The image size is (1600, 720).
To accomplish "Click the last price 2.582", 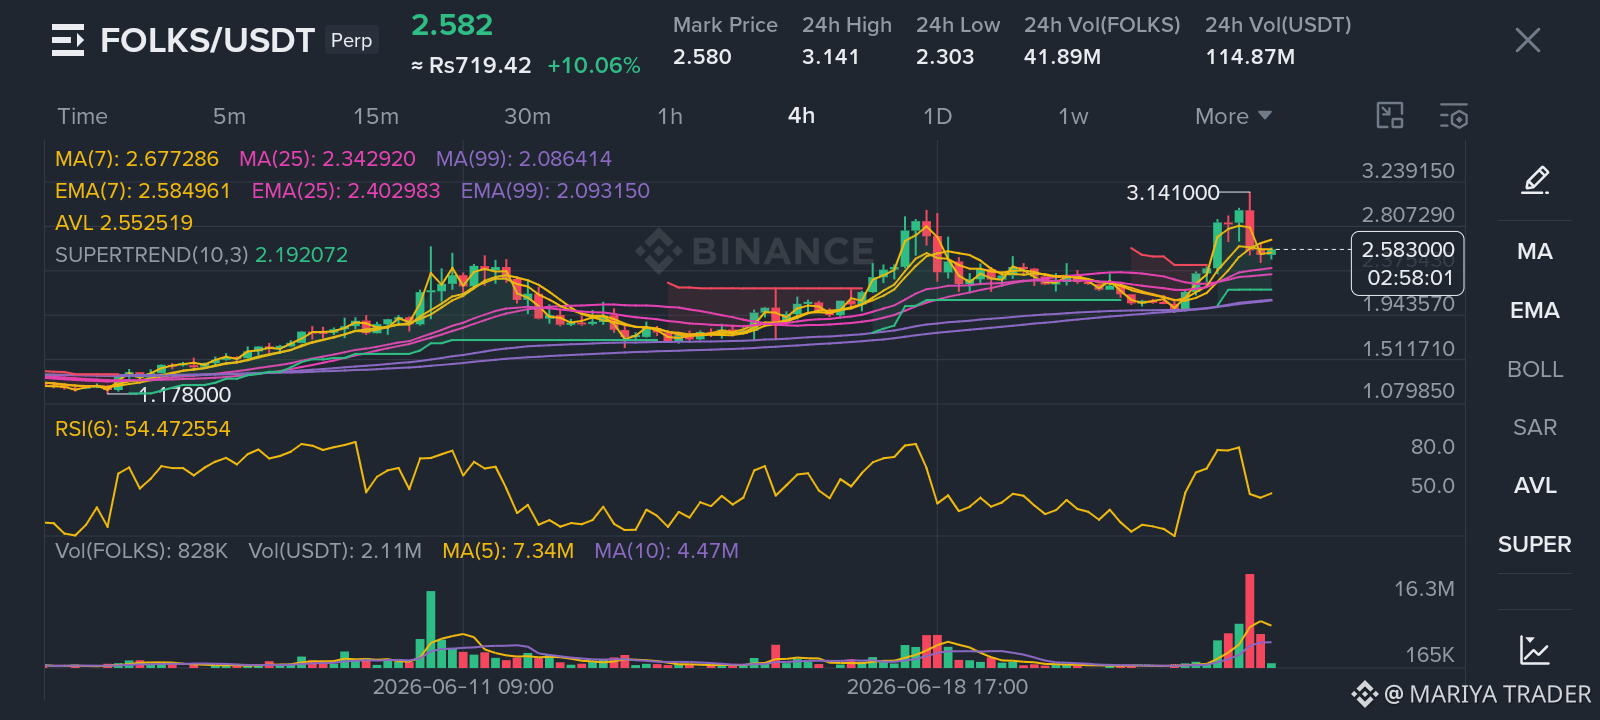I will pyautogui.click(x=452, y=25).
